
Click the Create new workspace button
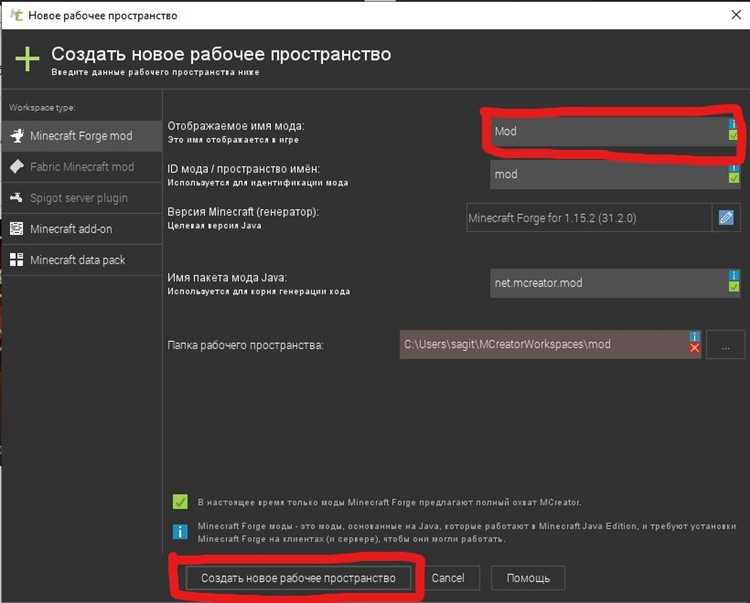tap(298, 578)
